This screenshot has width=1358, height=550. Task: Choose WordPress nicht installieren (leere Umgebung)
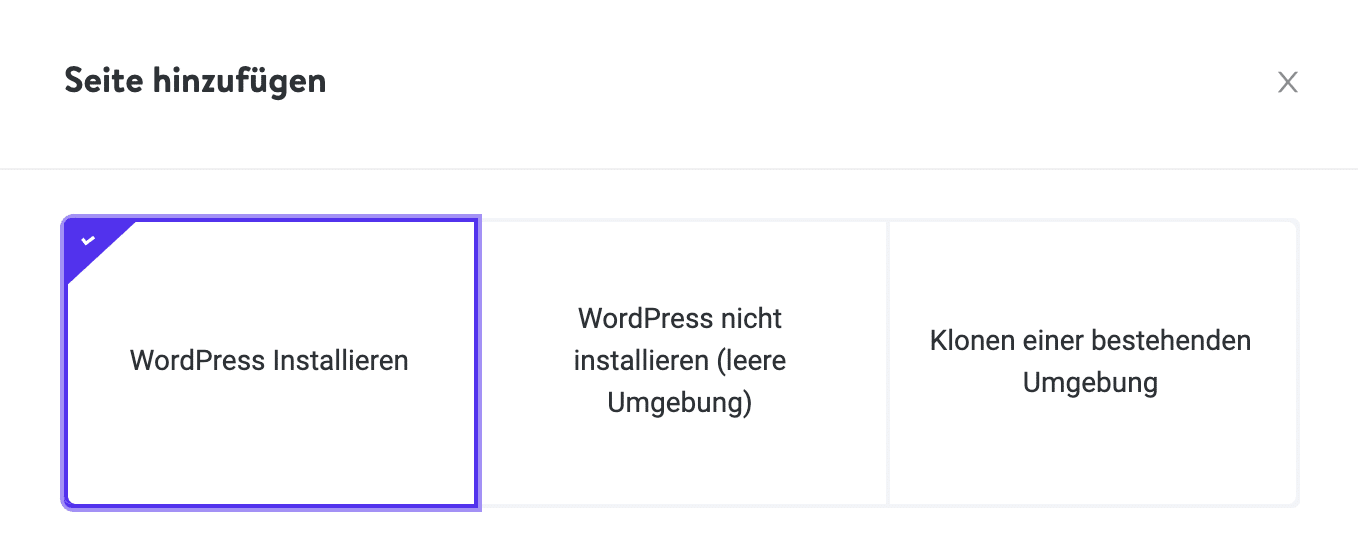pos(680,362)
